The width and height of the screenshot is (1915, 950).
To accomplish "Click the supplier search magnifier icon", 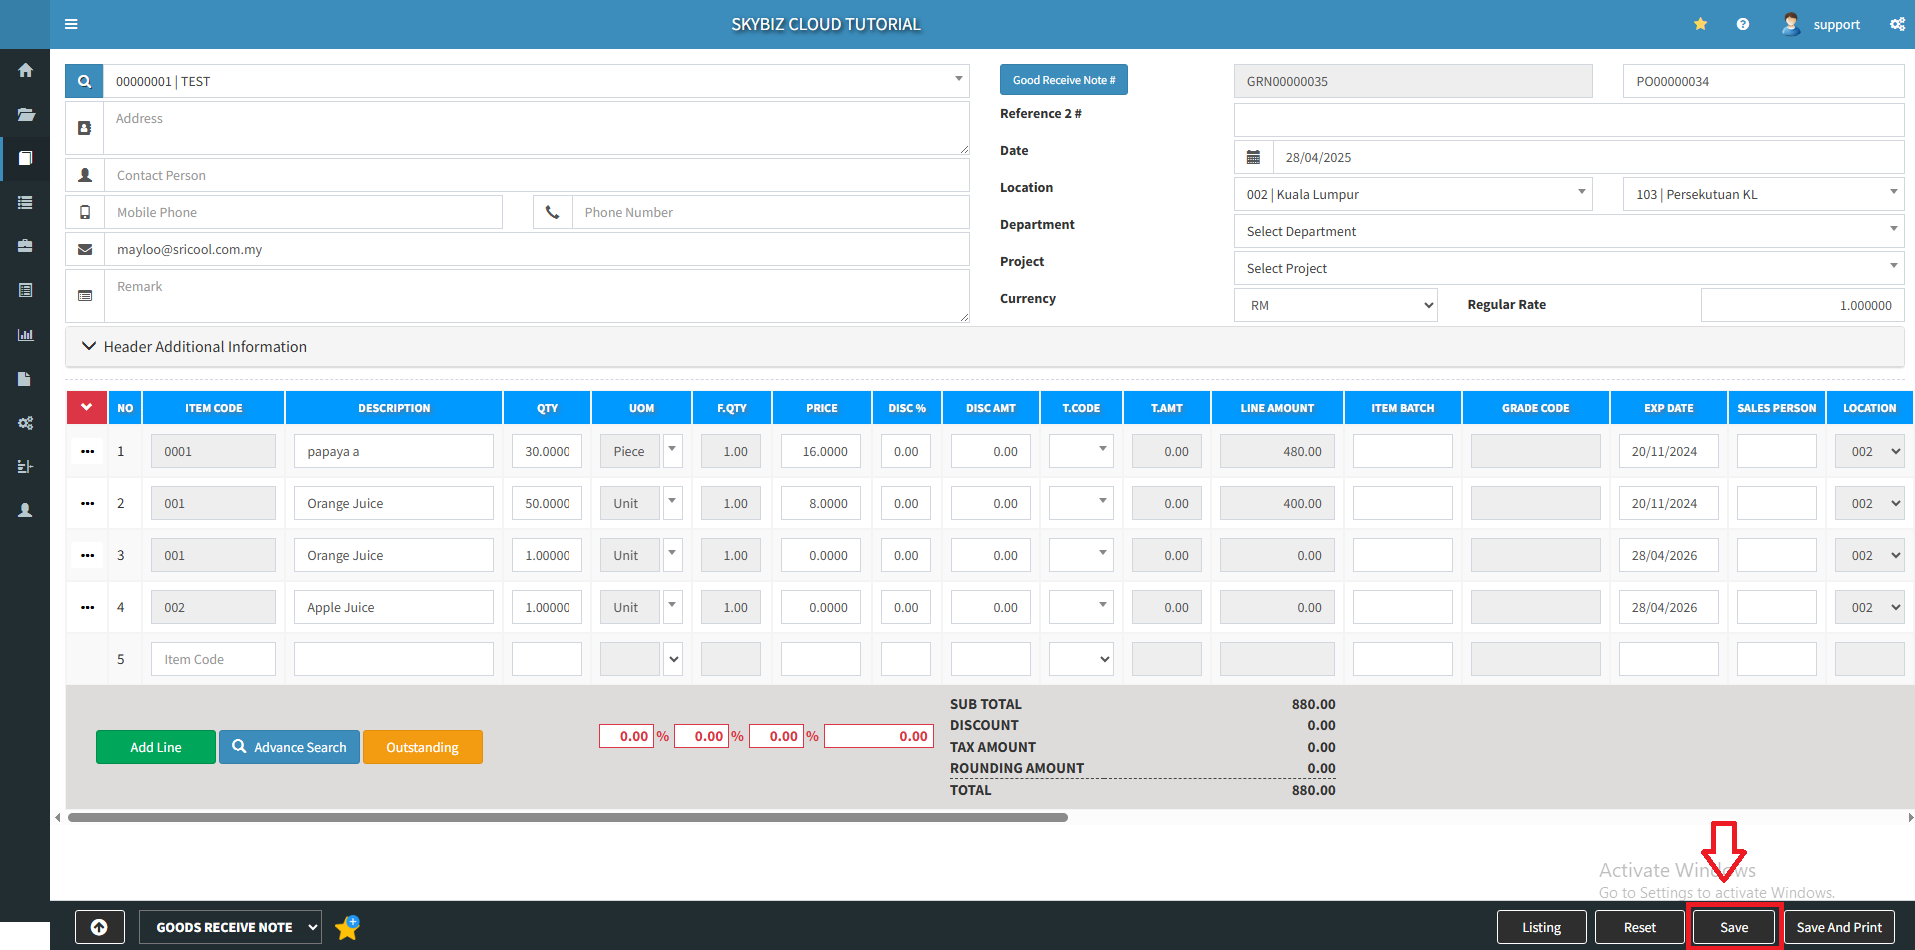I will pos(85,82).
